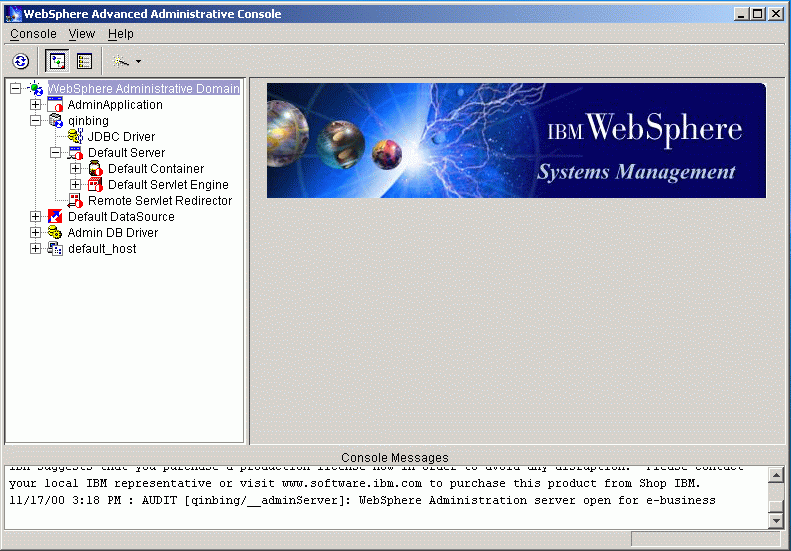Expand the AdminApplication node
Screen dimensions: 791x551
coord(35,104)
